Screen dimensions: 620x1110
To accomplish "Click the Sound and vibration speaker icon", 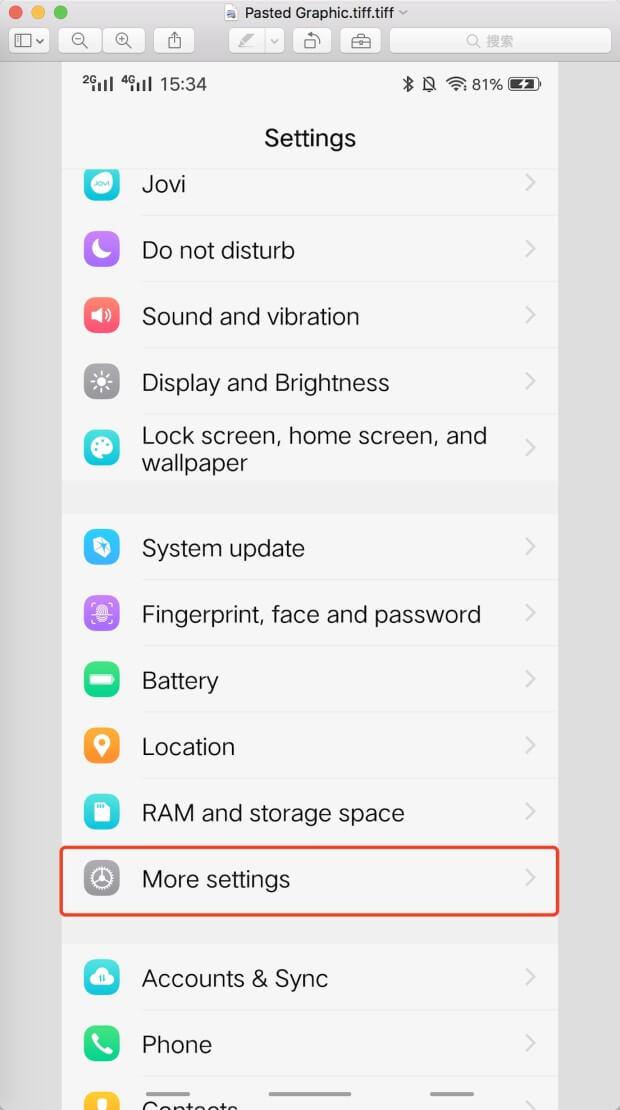I will pyautogui.click(x=102, y=316).
